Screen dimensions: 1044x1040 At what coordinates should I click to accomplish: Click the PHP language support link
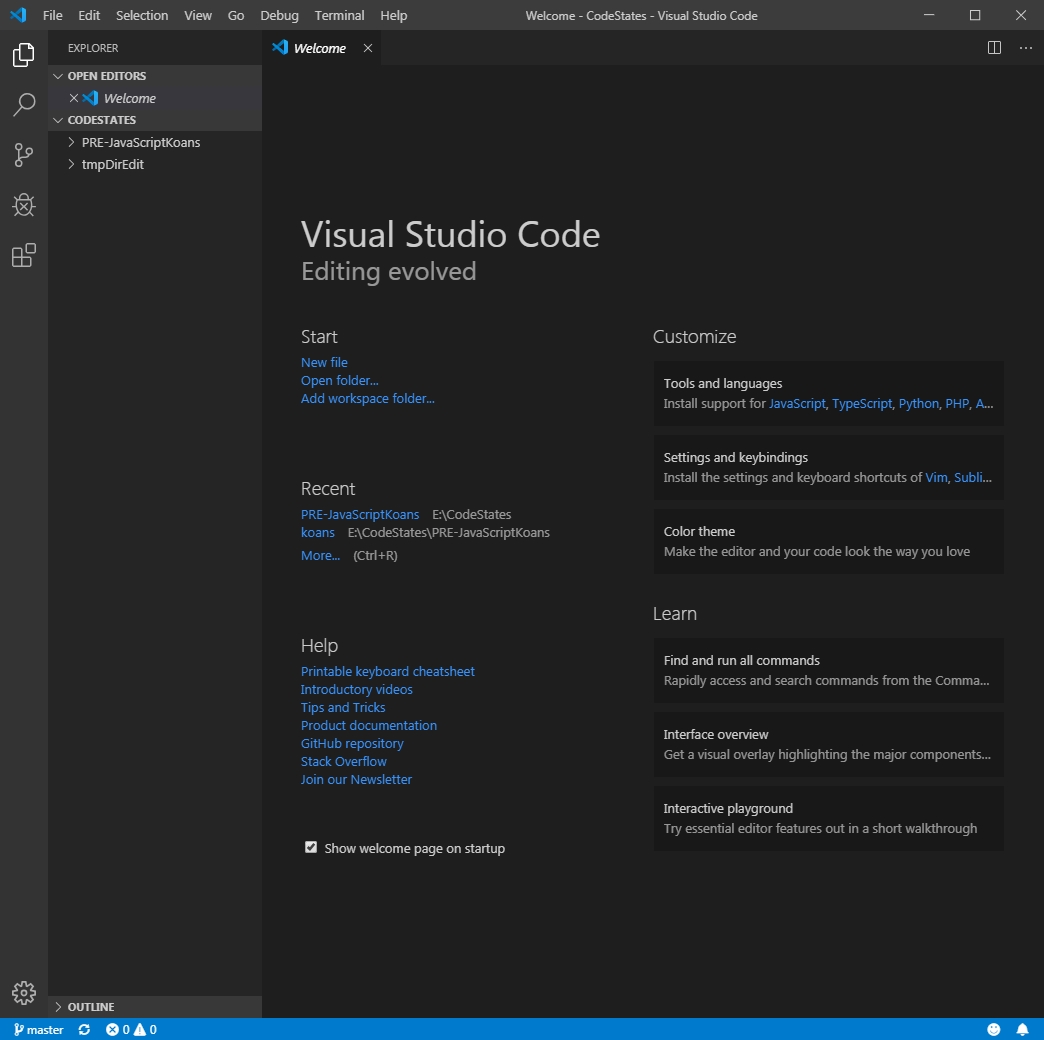(957, 403)
